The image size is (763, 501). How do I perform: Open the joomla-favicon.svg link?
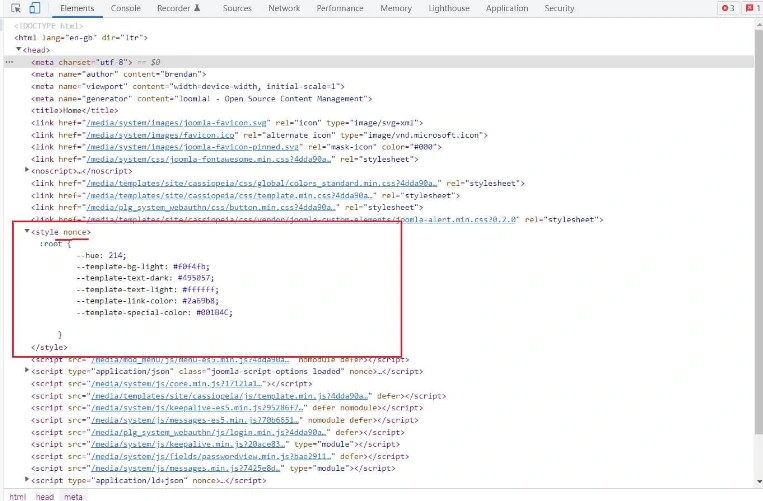(x=176, y=123)
